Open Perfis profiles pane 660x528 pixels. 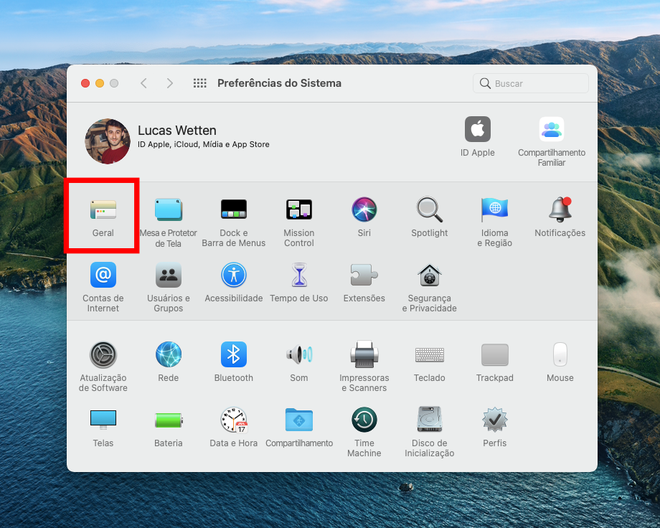pyautogui.click(x=495, y=420)
